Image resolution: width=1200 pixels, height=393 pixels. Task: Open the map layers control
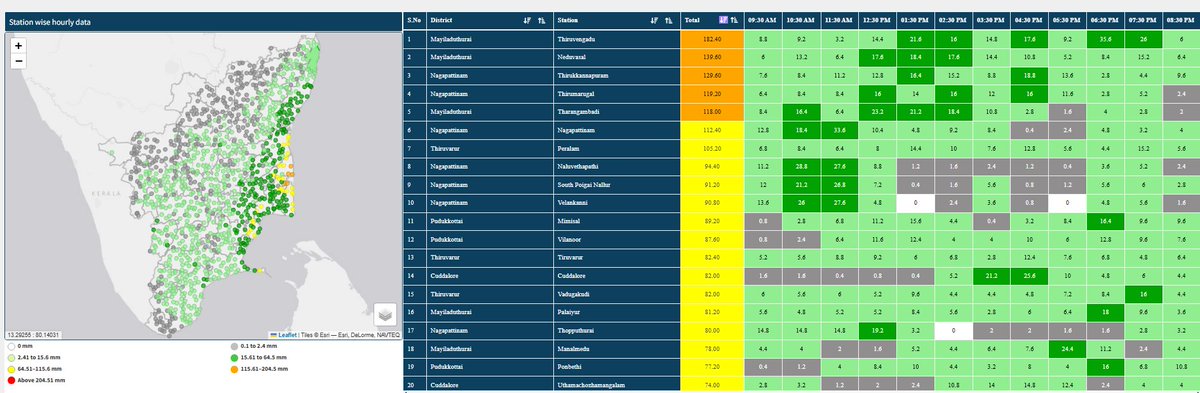pos(386,314)
